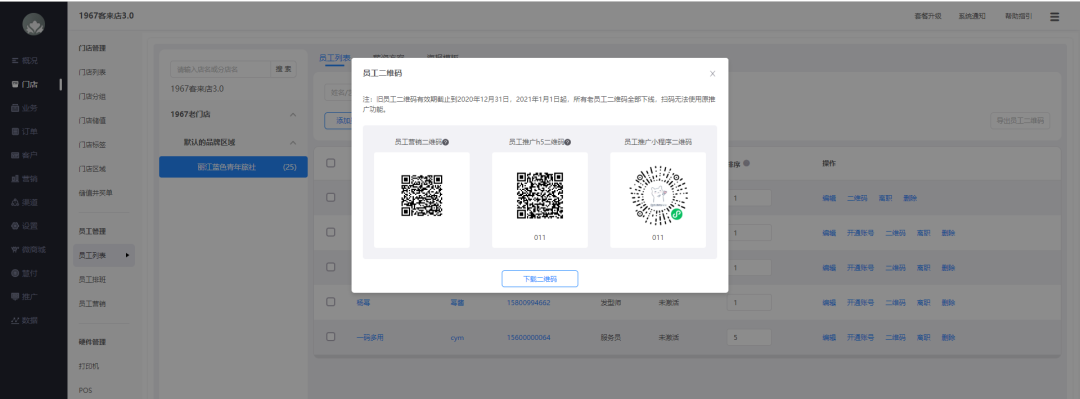
Task: Click the help dot next to 排序 header
Action: click(747, 163)
